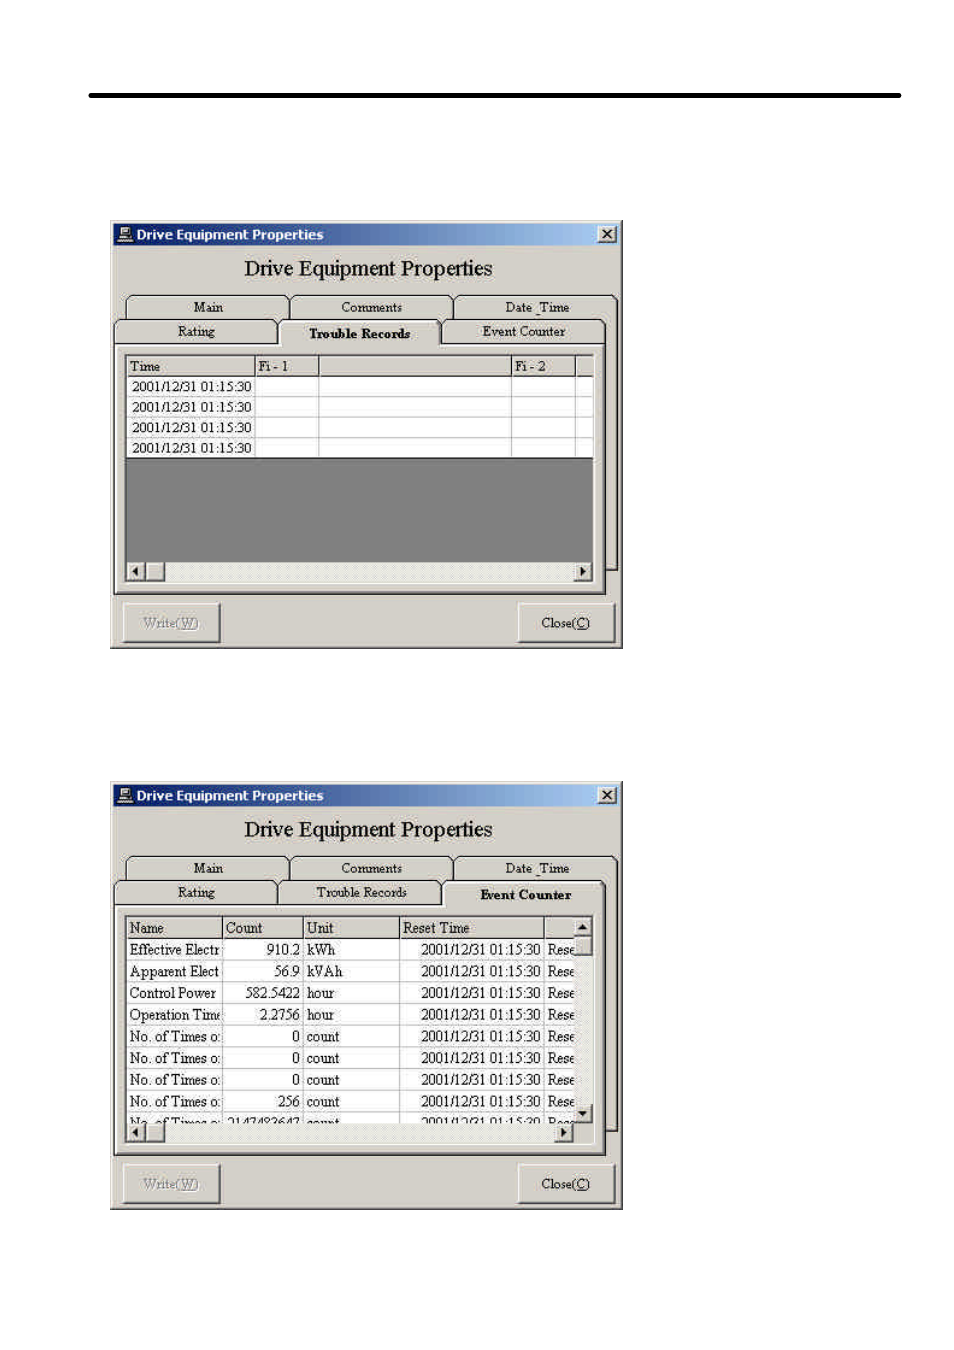The image size is (954, 1350).
Task: Click count value 582.5422
Action: (263, 993)
